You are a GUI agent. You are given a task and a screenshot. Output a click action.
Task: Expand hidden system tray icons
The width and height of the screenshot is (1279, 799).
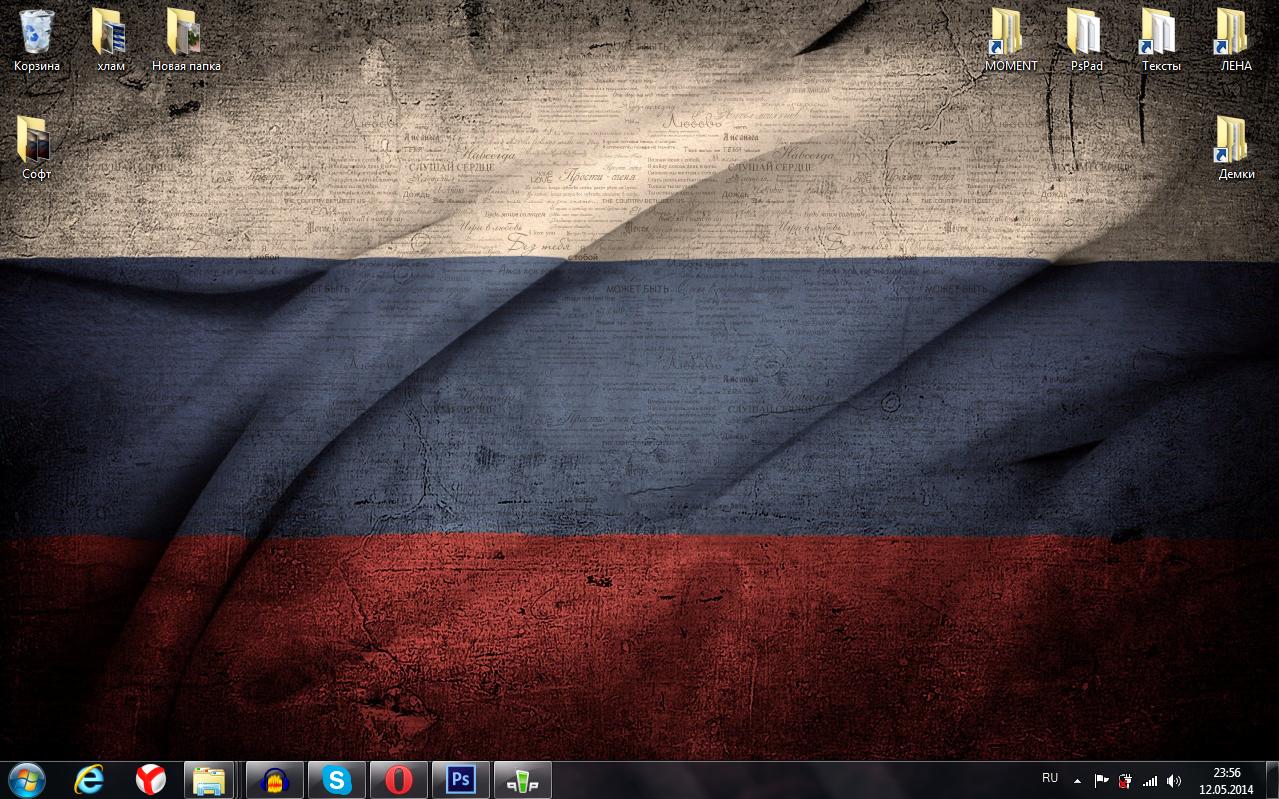coord(1077,781)
